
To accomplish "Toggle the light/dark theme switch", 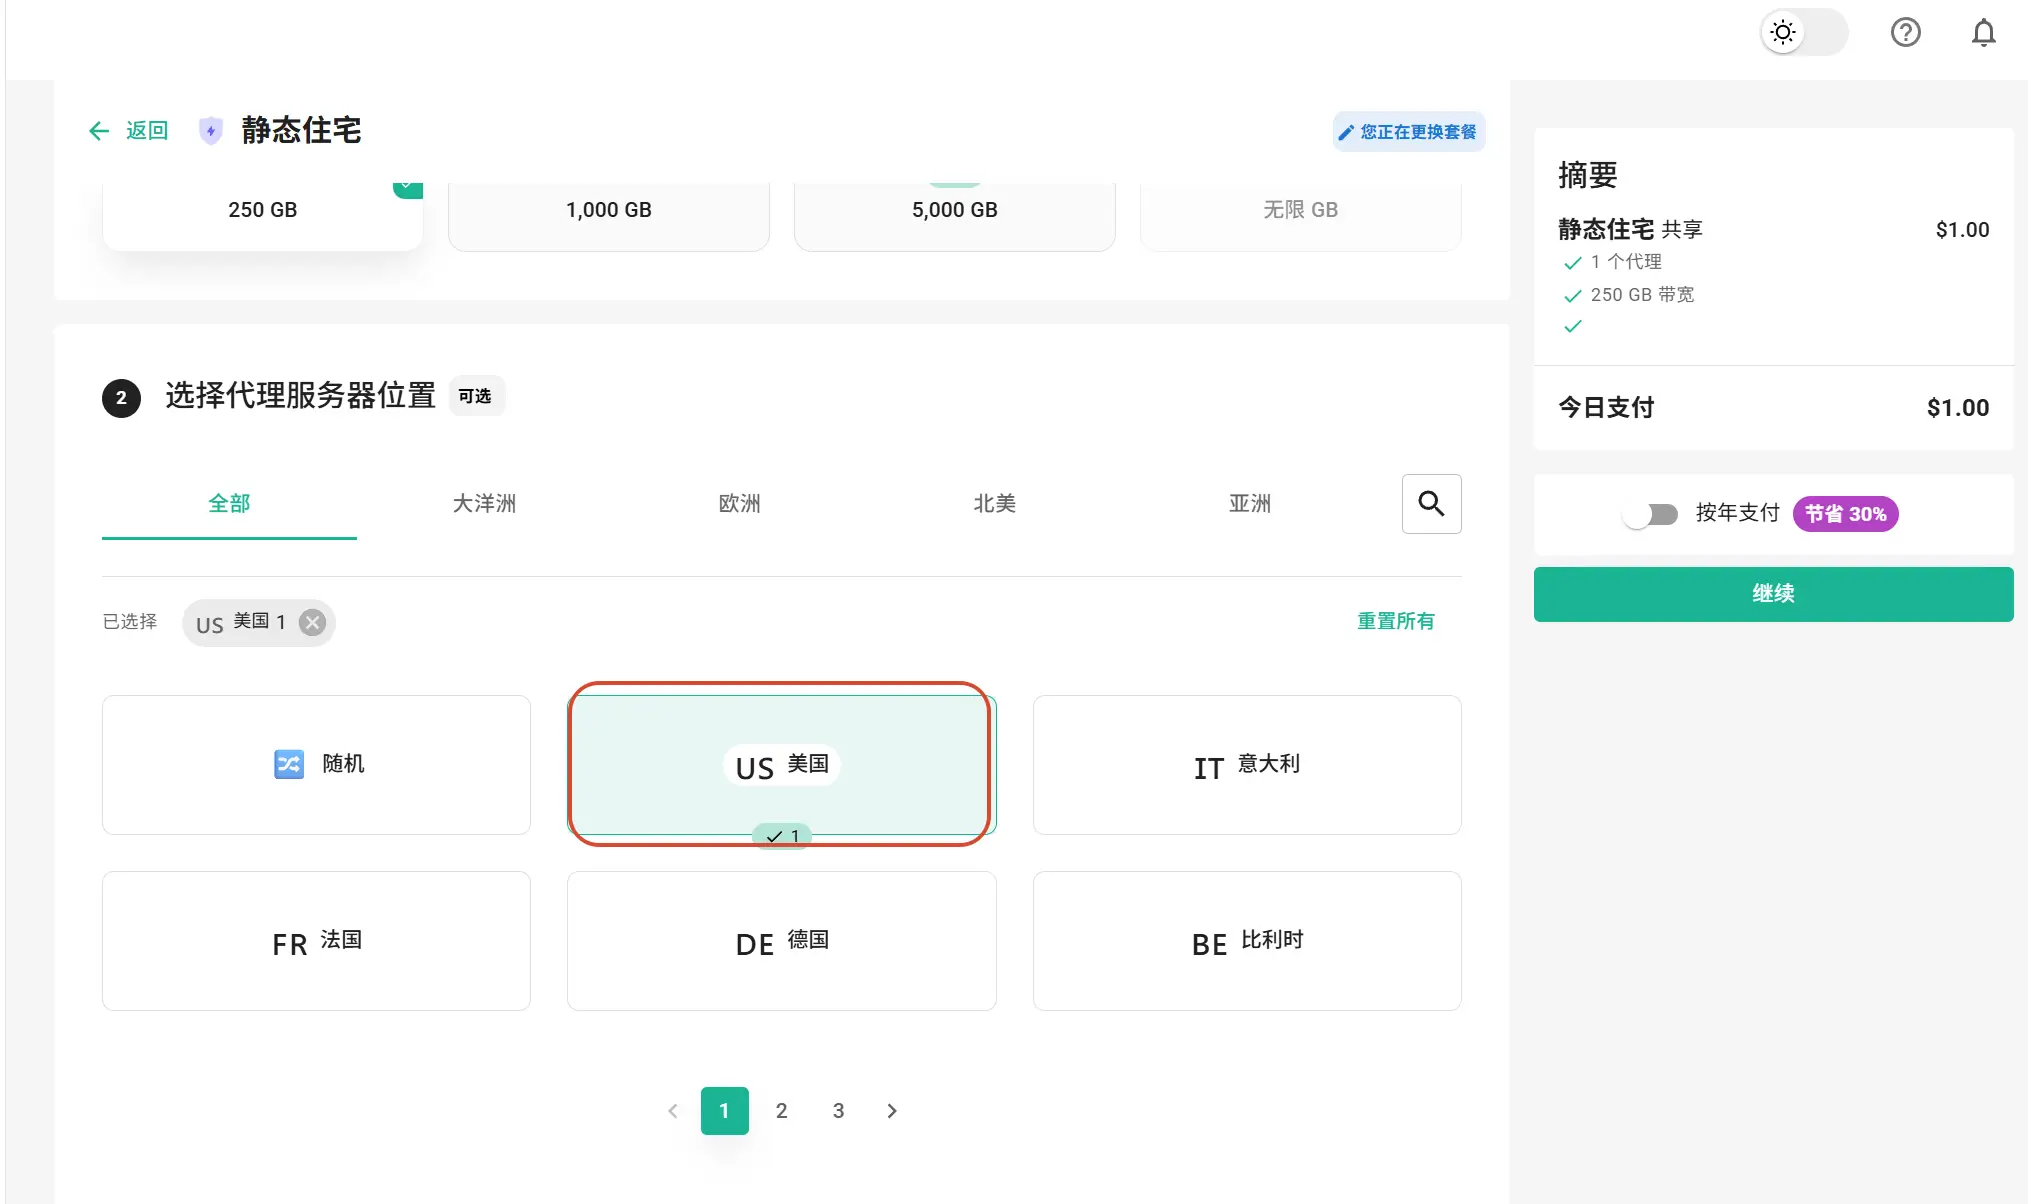I will 1803,33.
